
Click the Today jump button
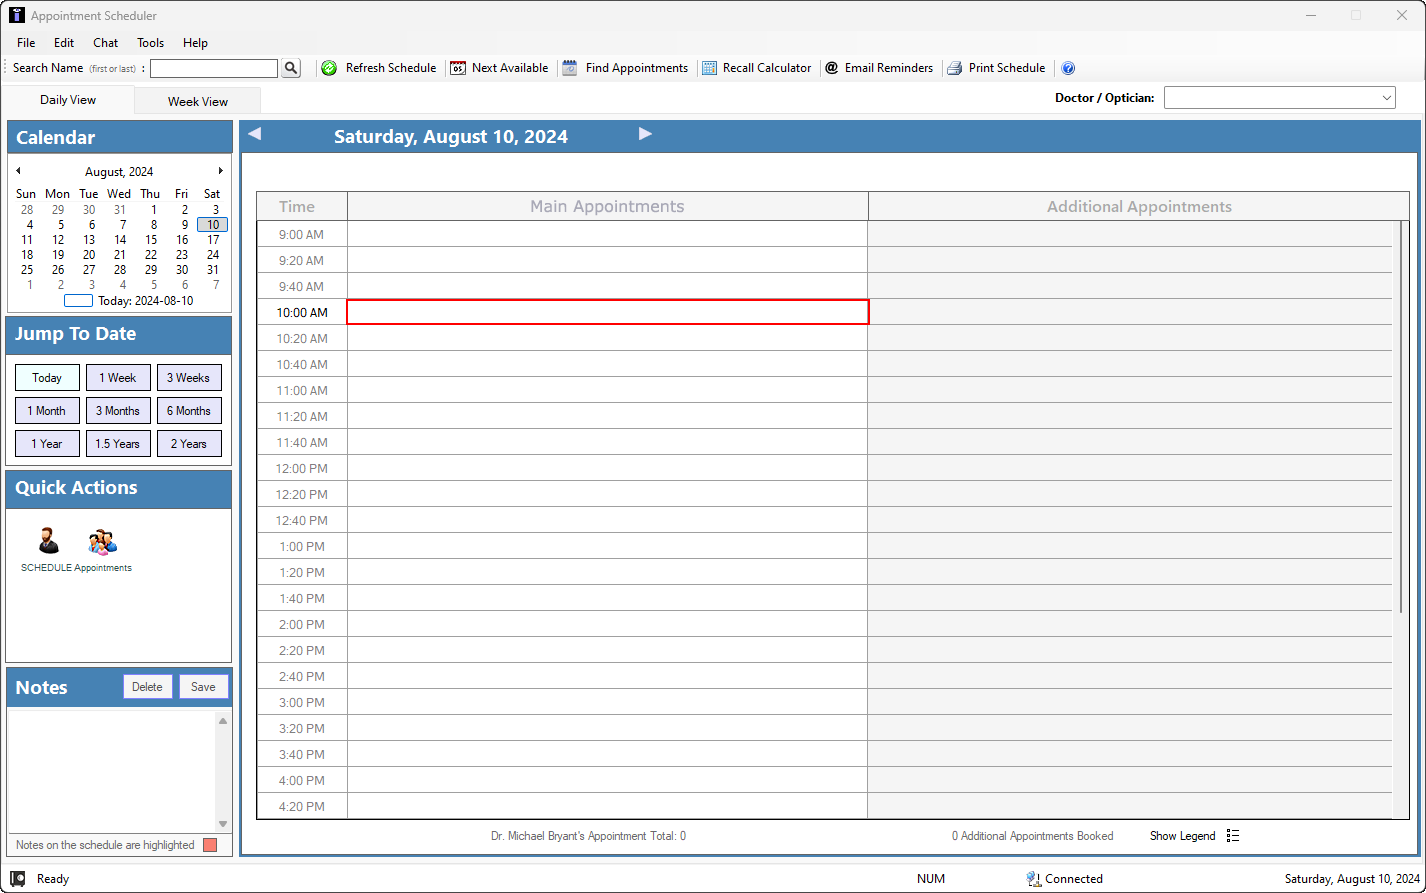click(47, 378)
